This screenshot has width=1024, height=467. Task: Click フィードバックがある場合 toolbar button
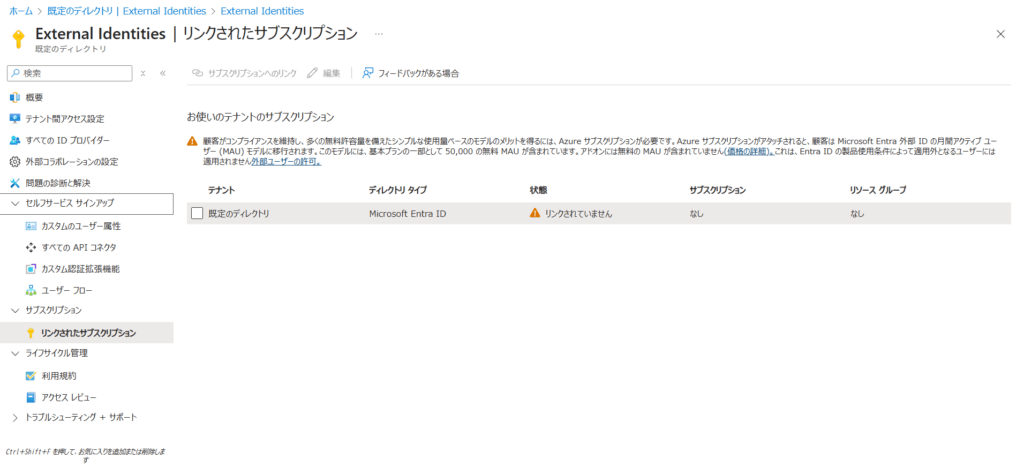click(x=410, y=73)
